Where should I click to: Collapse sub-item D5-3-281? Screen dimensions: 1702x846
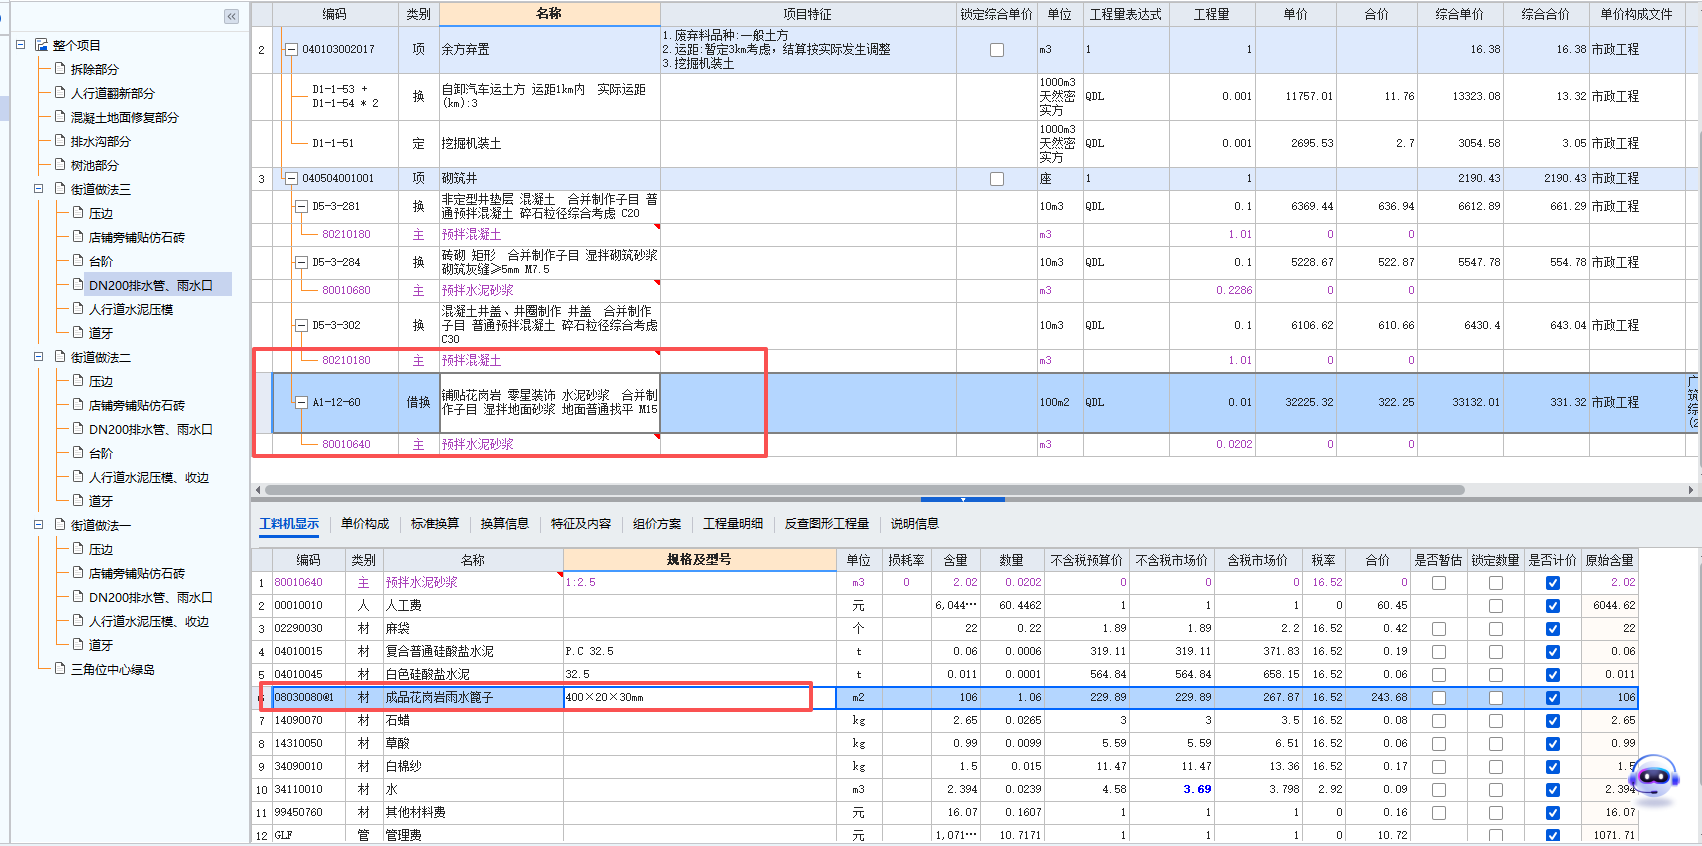[x=301, y=206]
